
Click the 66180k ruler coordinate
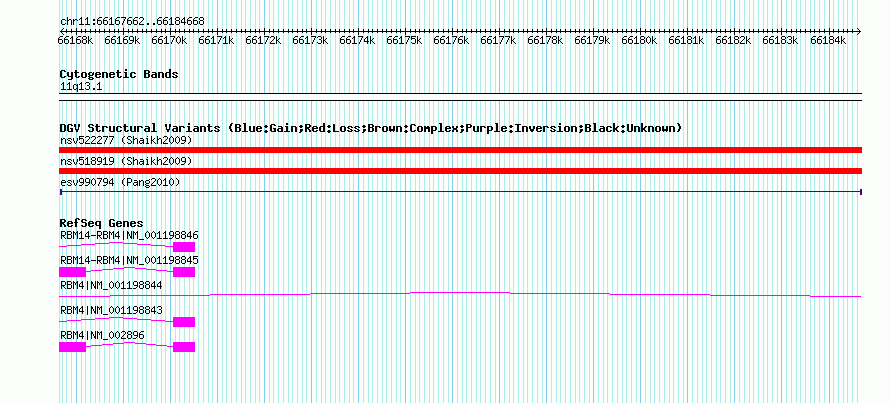point(640,40)
